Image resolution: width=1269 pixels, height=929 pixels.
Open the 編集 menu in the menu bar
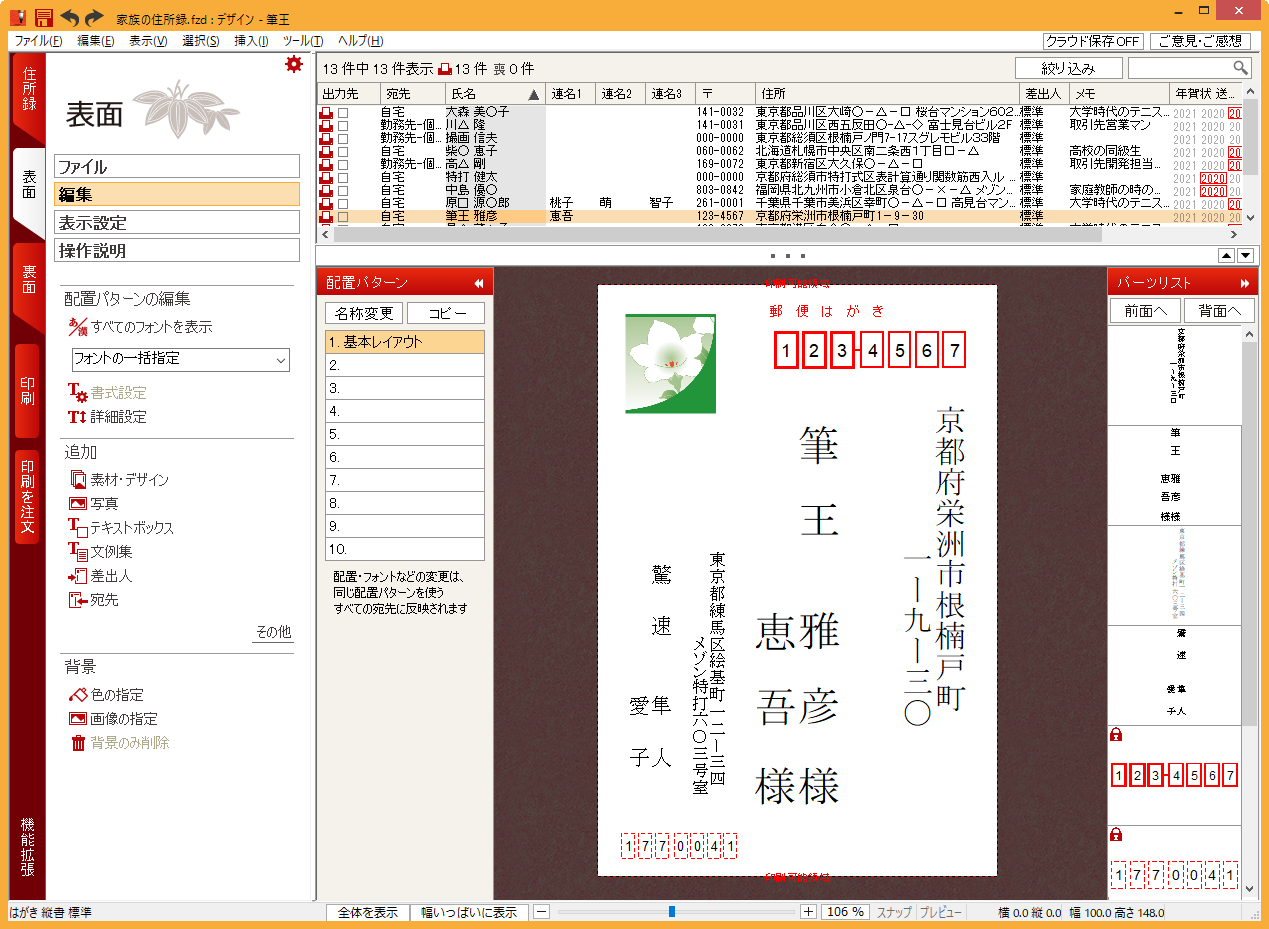tap(96, 41)
